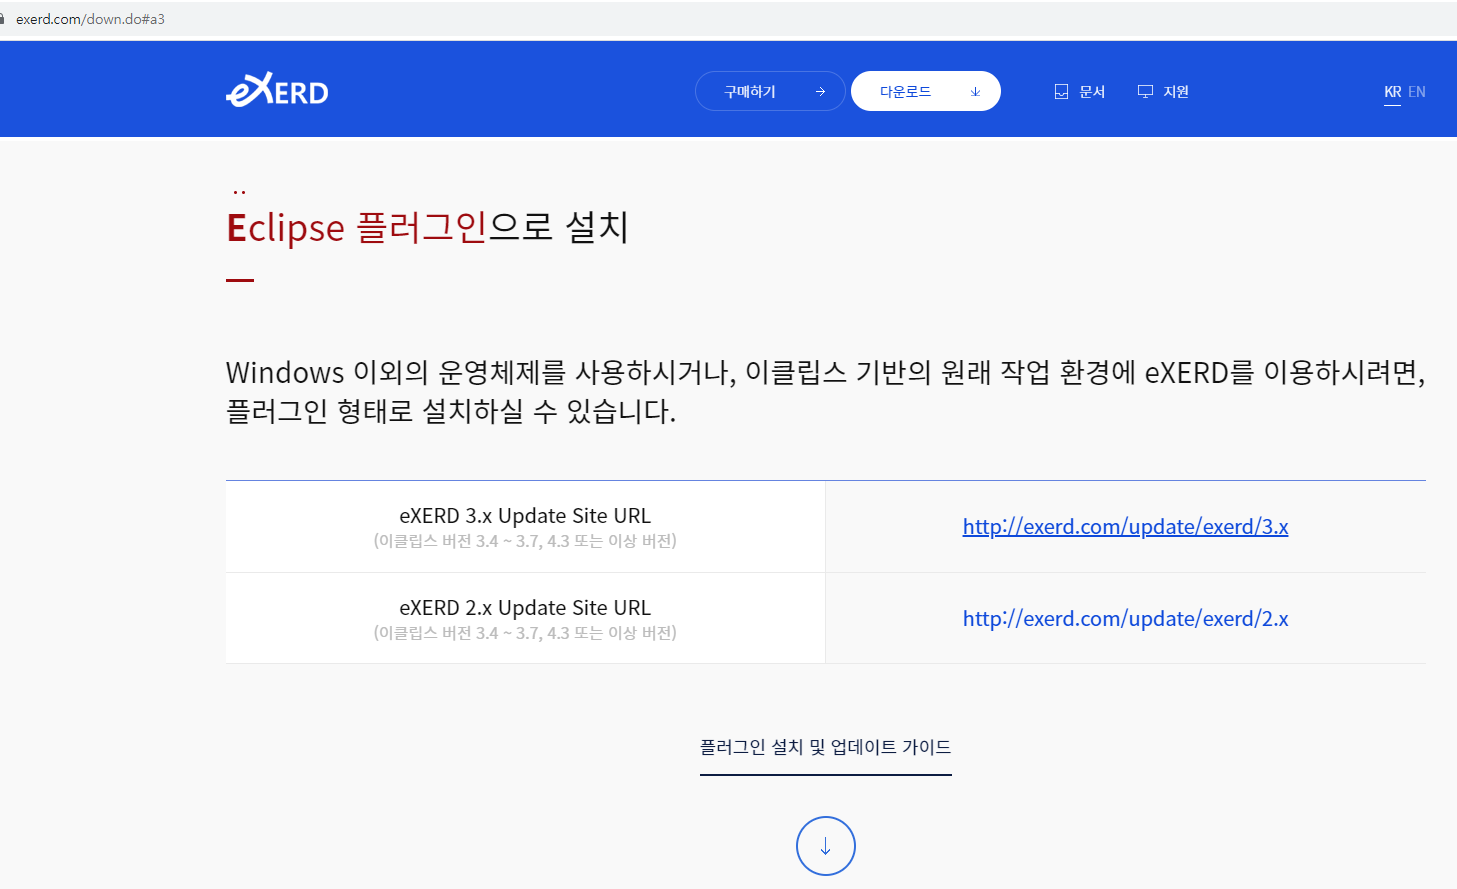Viewport: 1457px width, 889px height.
Task: Click the circular down-arrow expand icon
Action: (826, 846)
